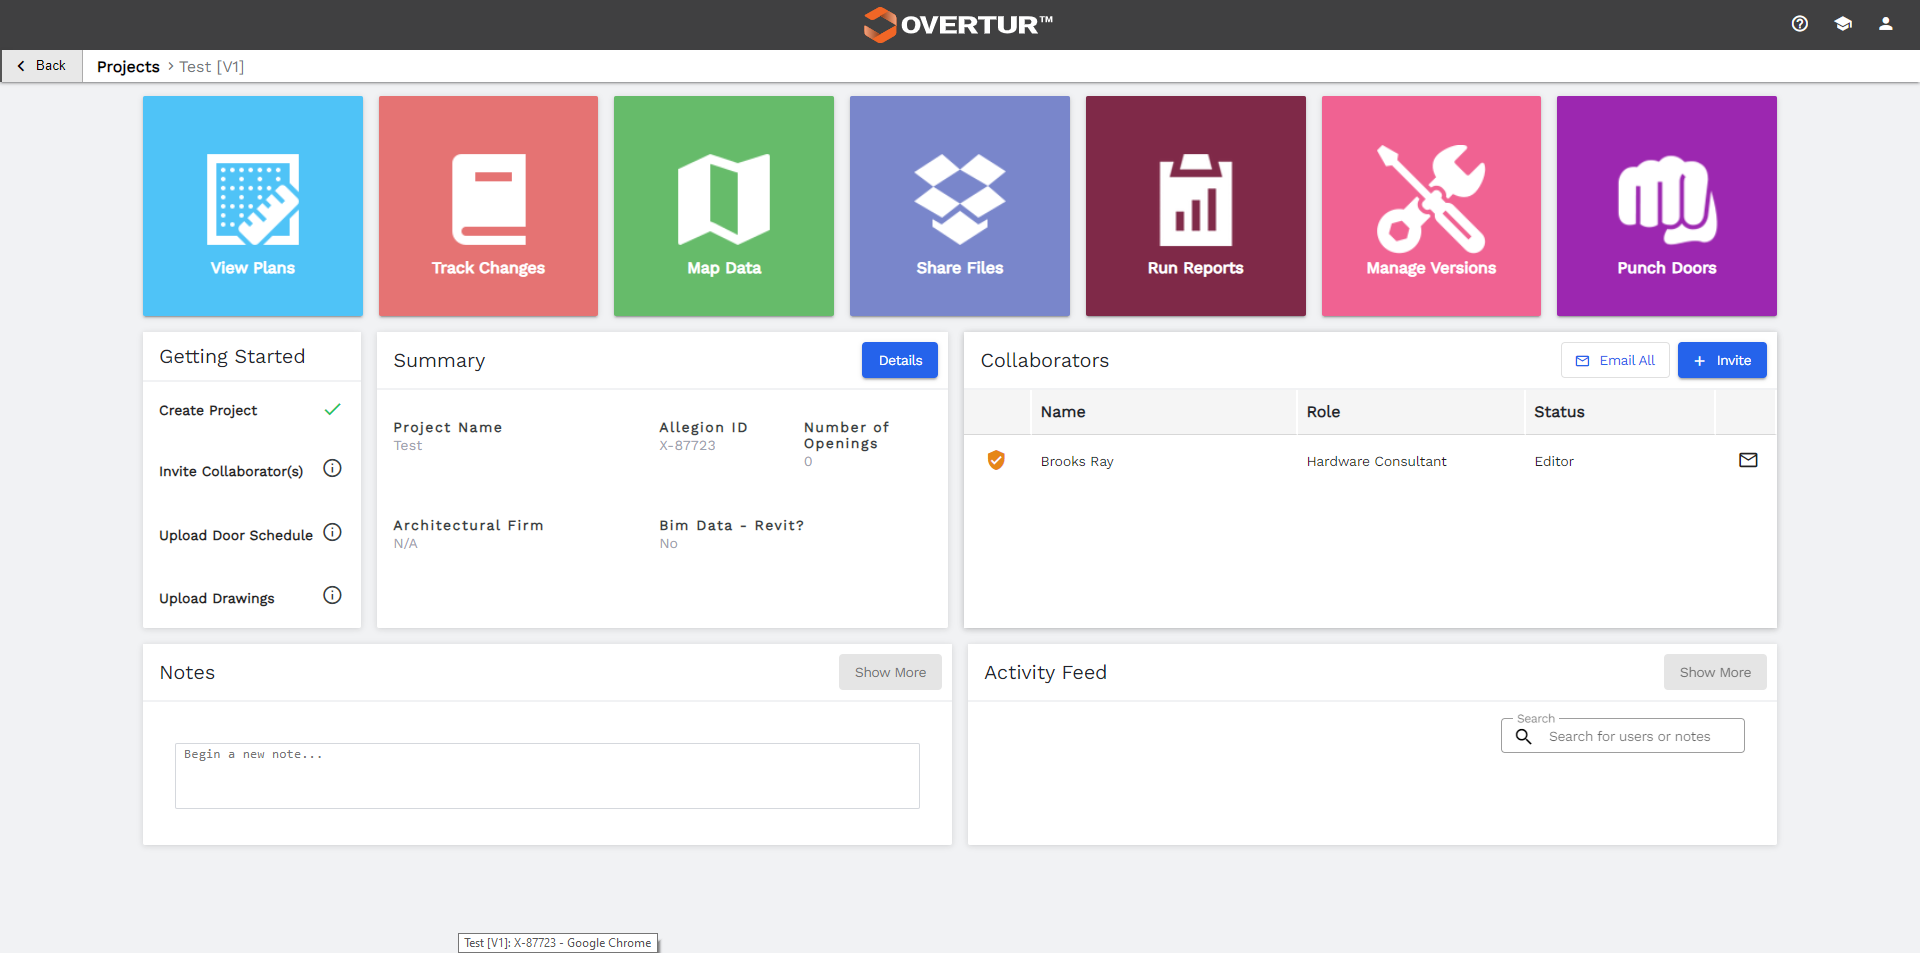This screenshot has height=953, width=1920.
Task: Select Upload Door Schedule step
Action: [x=236, y=535]
